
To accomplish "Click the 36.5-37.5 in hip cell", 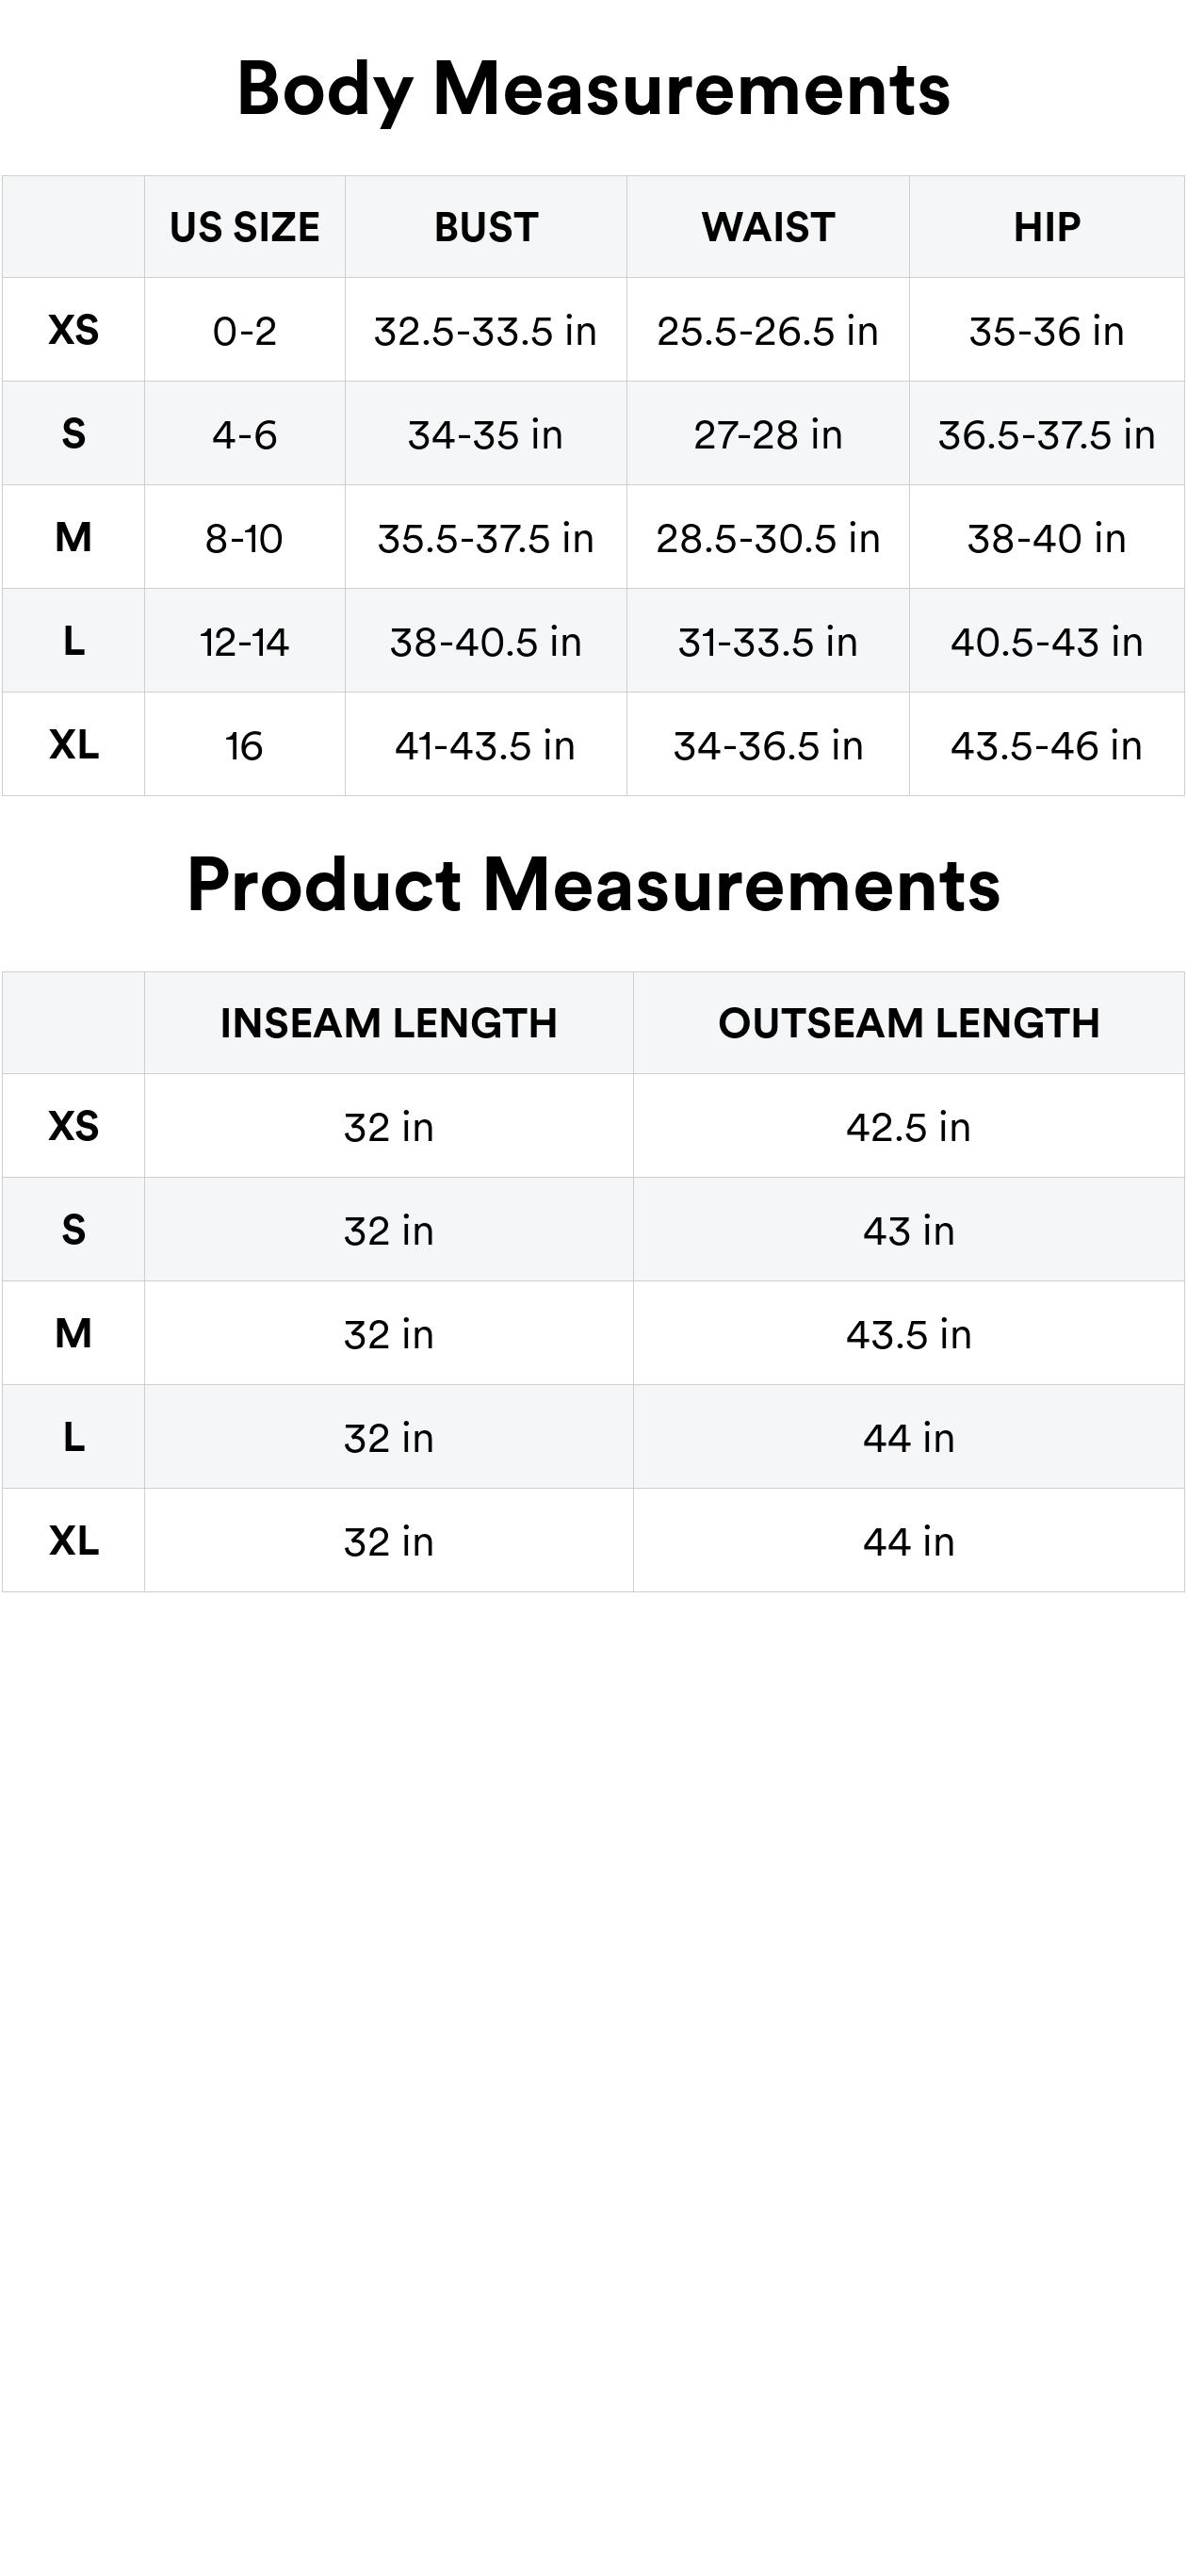I will click(1046, 435).
